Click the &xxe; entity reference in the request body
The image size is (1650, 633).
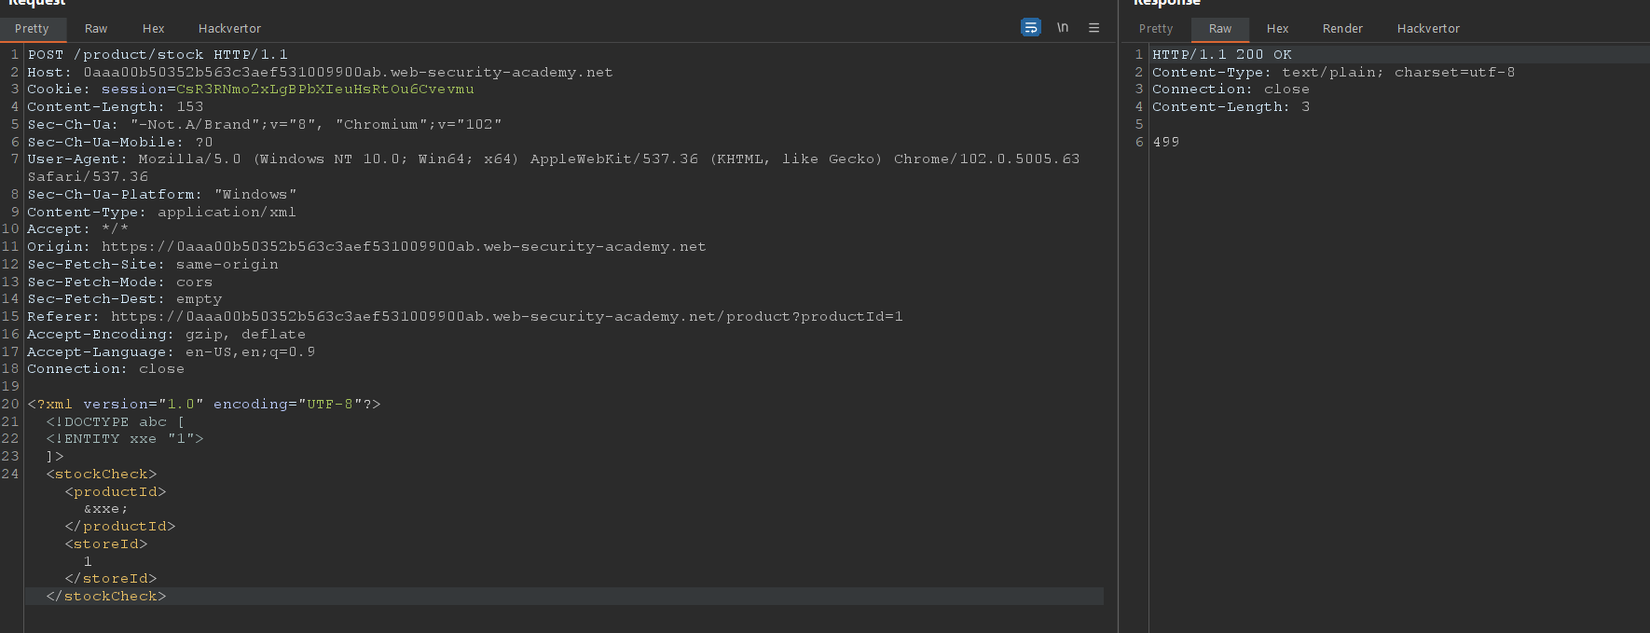pos(106,509)
